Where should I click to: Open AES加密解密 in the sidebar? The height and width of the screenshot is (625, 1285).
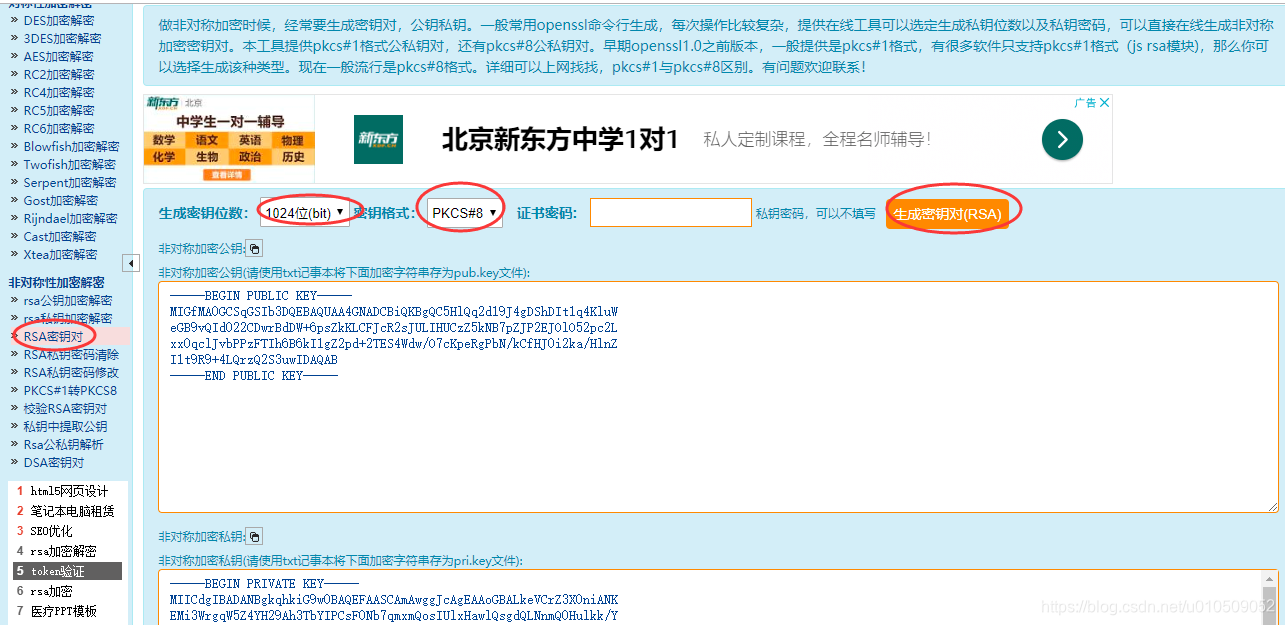59,56
